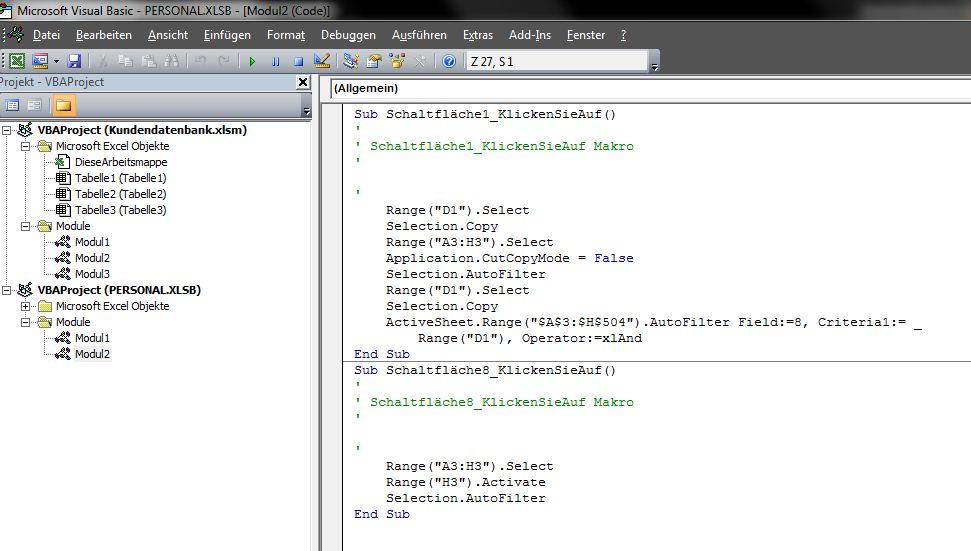Viewport: 971px width, 551px height.
Task: Open the Properties Window toolbar icon
Action: pos(373,61)
